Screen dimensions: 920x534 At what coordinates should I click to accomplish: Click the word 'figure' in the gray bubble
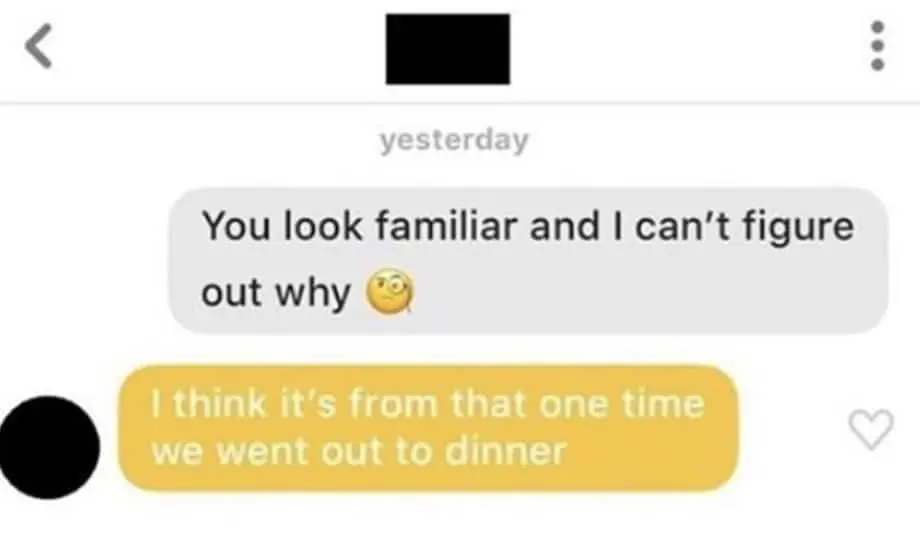click(x=798, y=228)
